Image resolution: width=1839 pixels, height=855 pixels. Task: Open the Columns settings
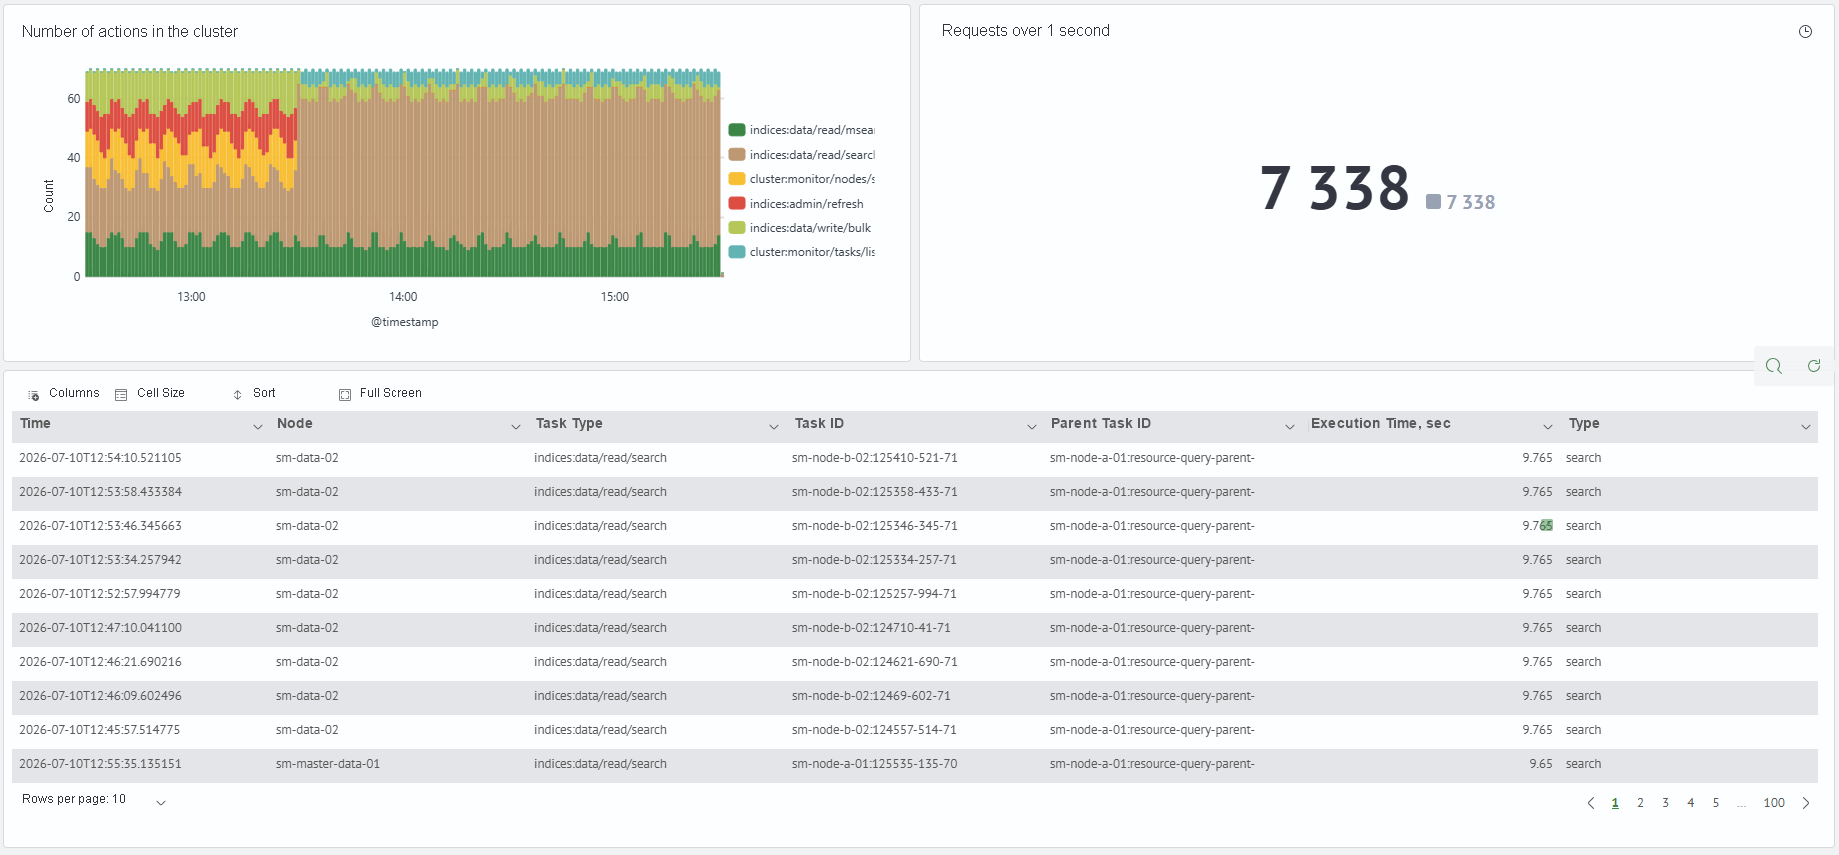point(64,394)
